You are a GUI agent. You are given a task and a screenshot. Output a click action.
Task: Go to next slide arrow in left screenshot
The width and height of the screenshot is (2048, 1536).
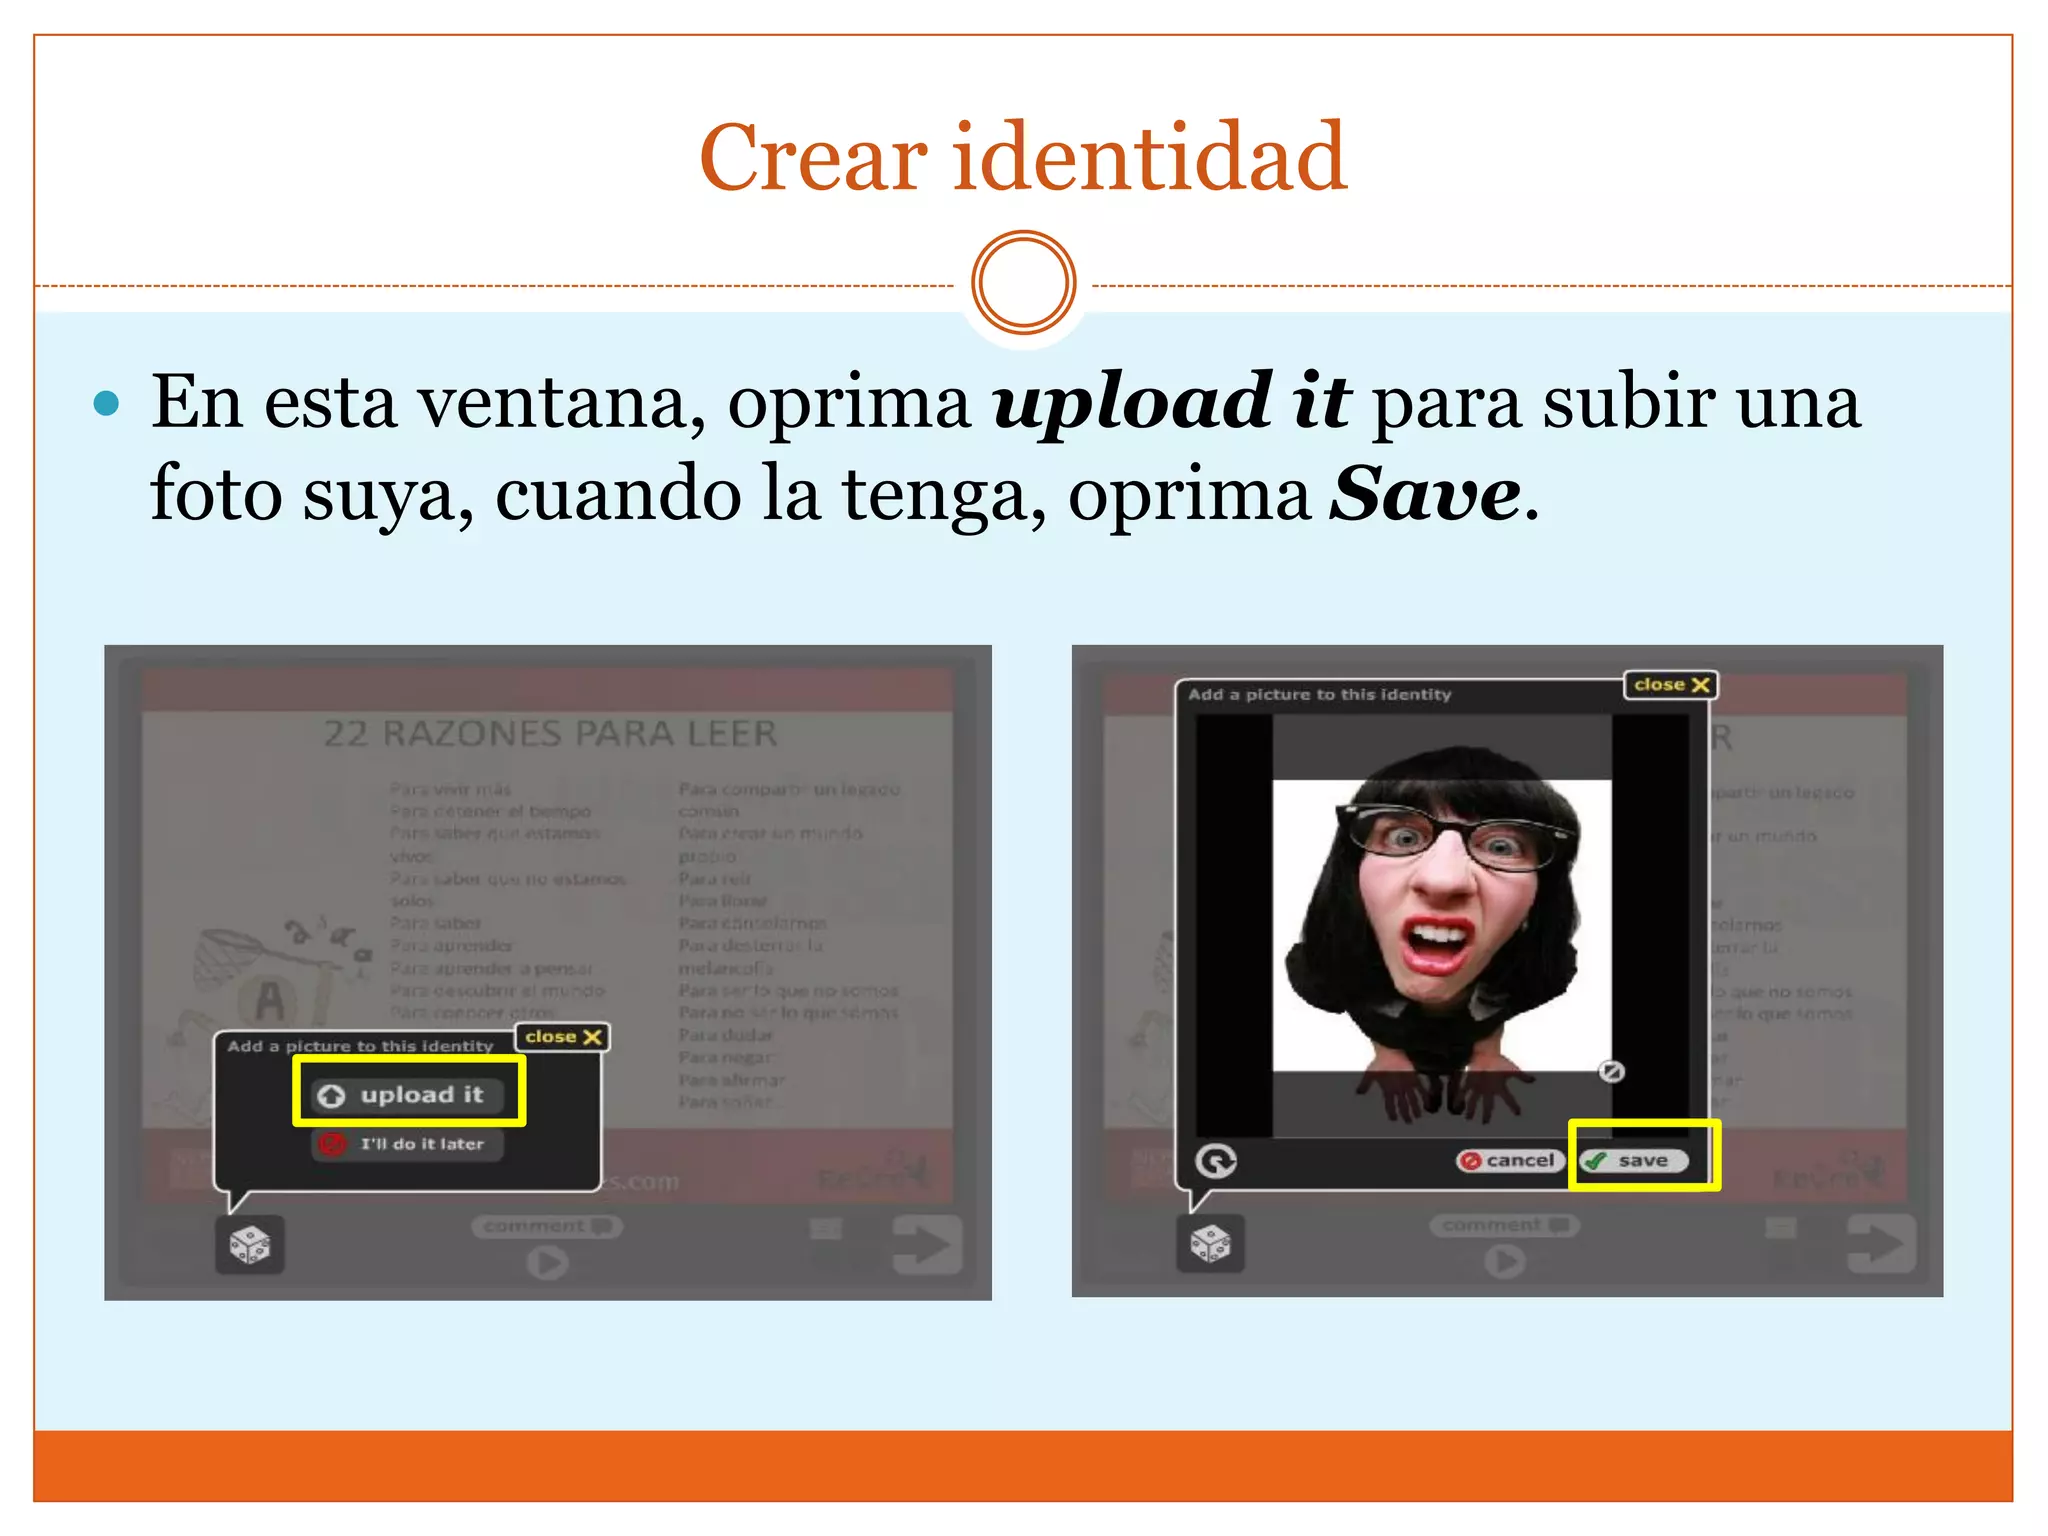[x=927, y=1245]
